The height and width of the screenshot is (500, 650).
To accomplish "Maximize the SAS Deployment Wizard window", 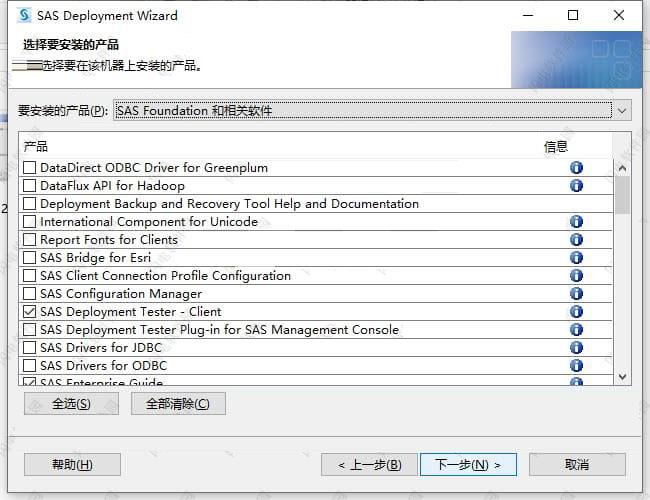I will click(x=573, y=15).
